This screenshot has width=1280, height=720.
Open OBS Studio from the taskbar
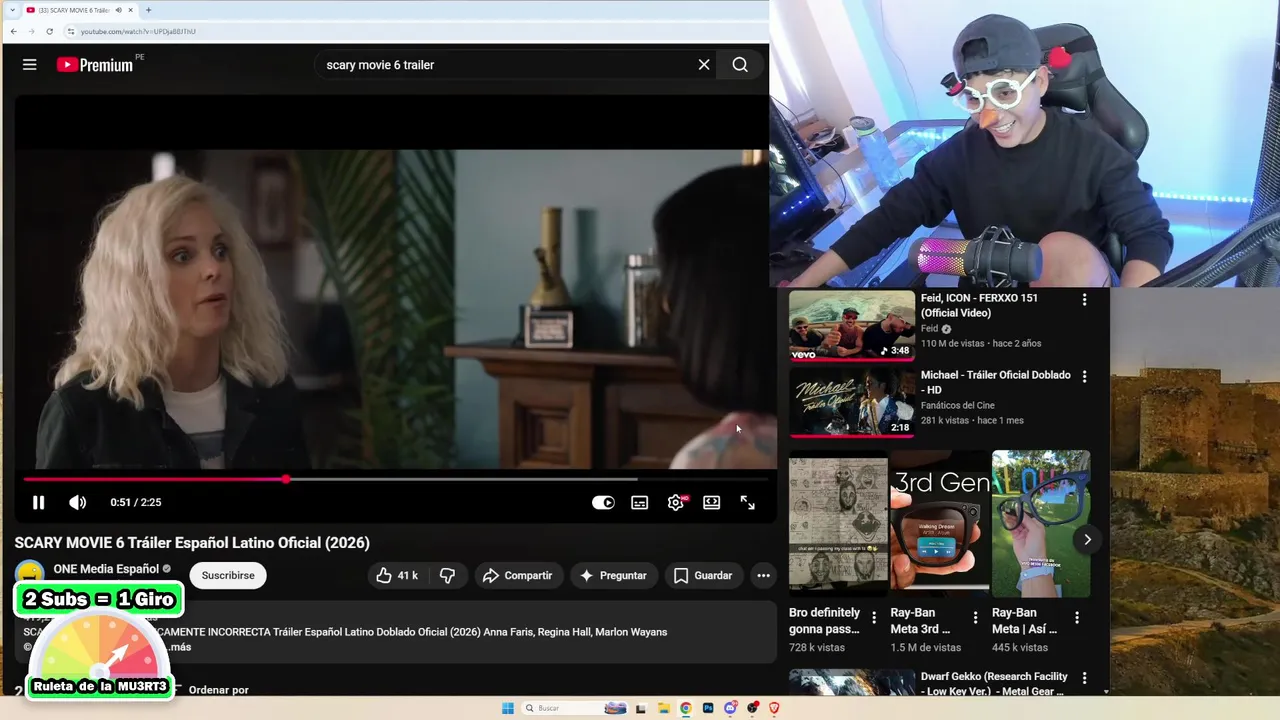[x=752, y=708]
